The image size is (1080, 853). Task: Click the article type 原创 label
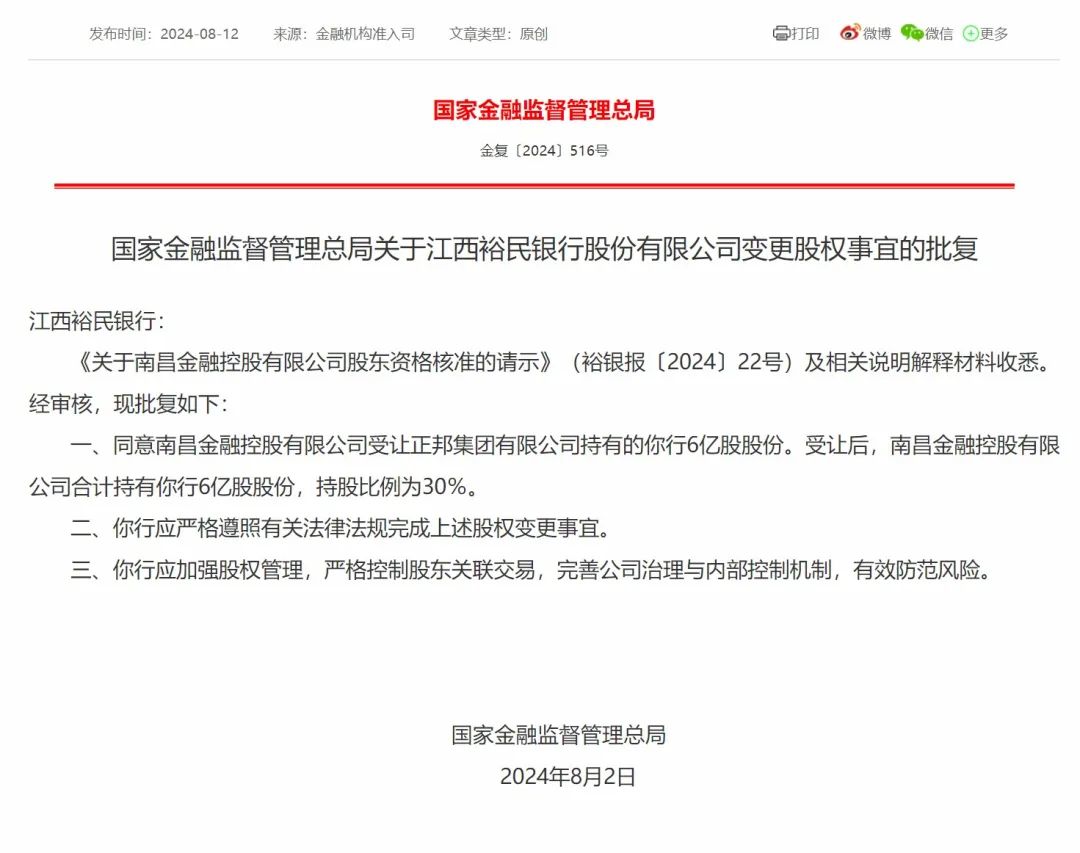[x=533, y=34]
